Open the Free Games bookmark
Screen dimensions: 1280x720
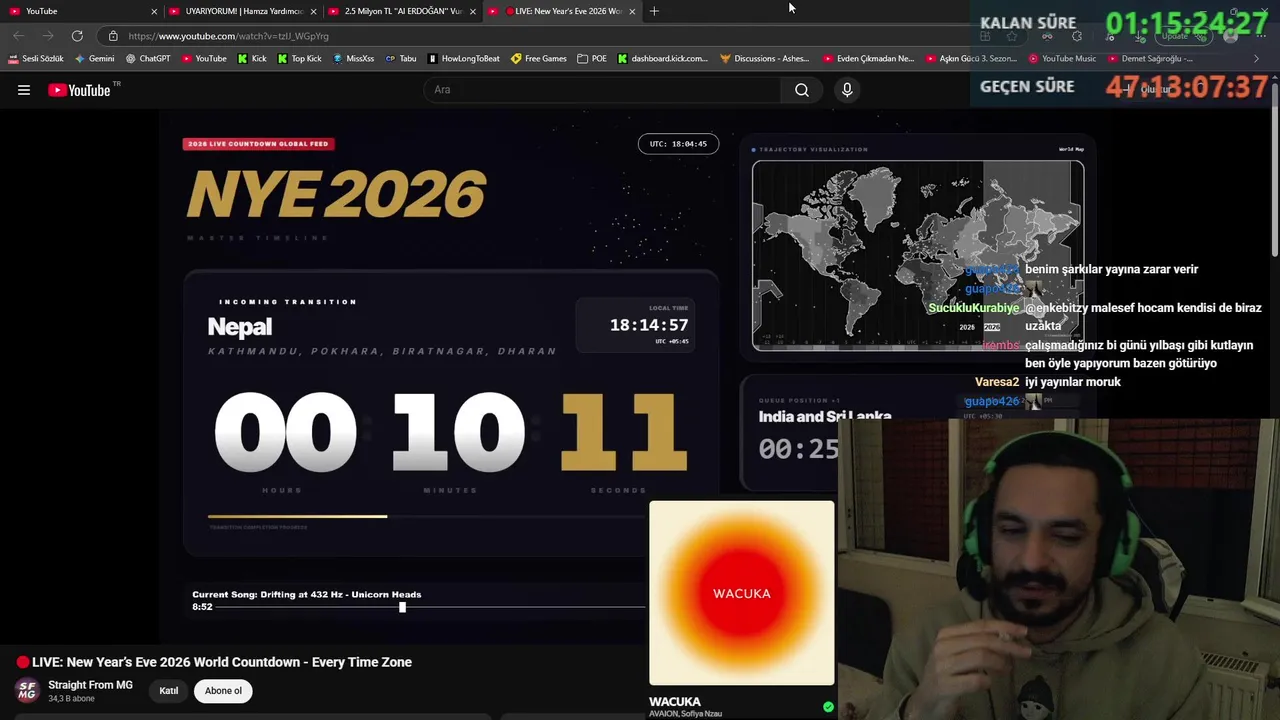(539, 59)
